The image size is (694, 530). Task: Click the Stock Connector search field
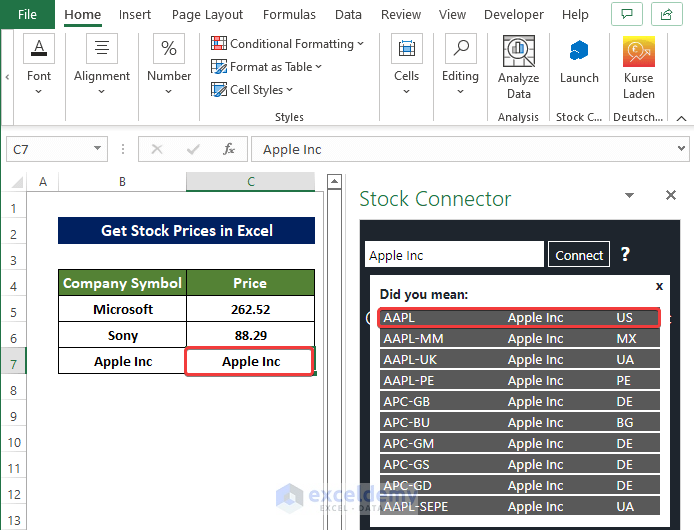(x=454, y=255)
